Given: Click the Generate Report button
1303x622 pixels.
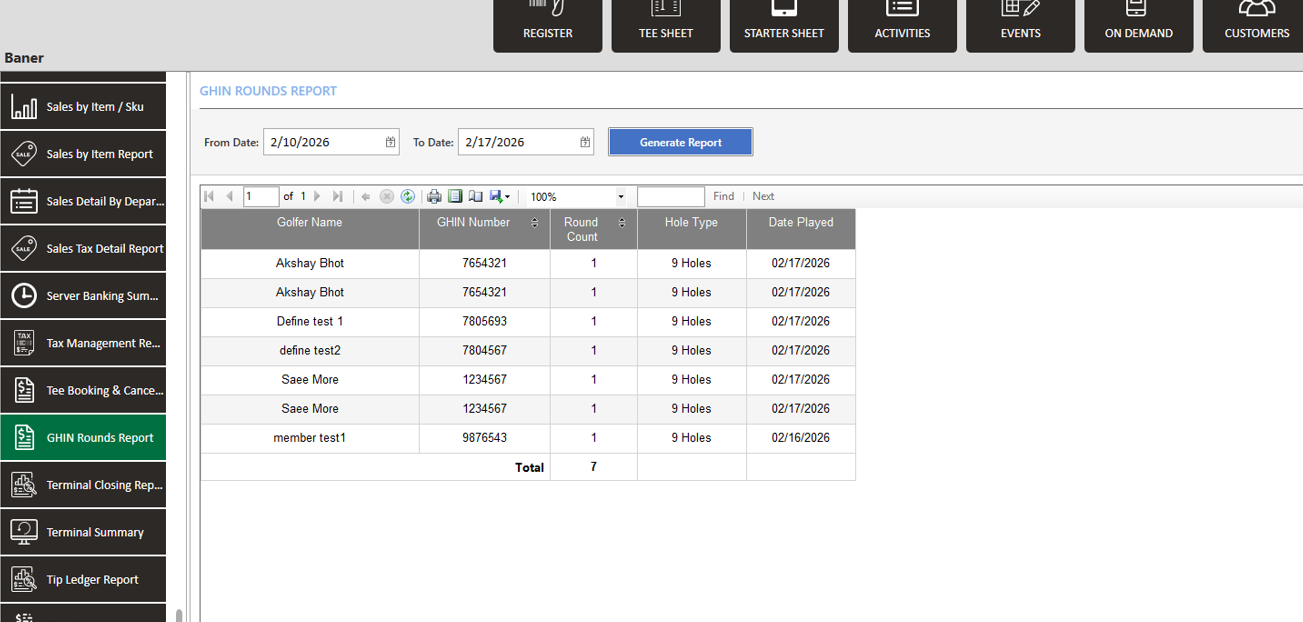Looking at the screenshot, I should [680, 142].
